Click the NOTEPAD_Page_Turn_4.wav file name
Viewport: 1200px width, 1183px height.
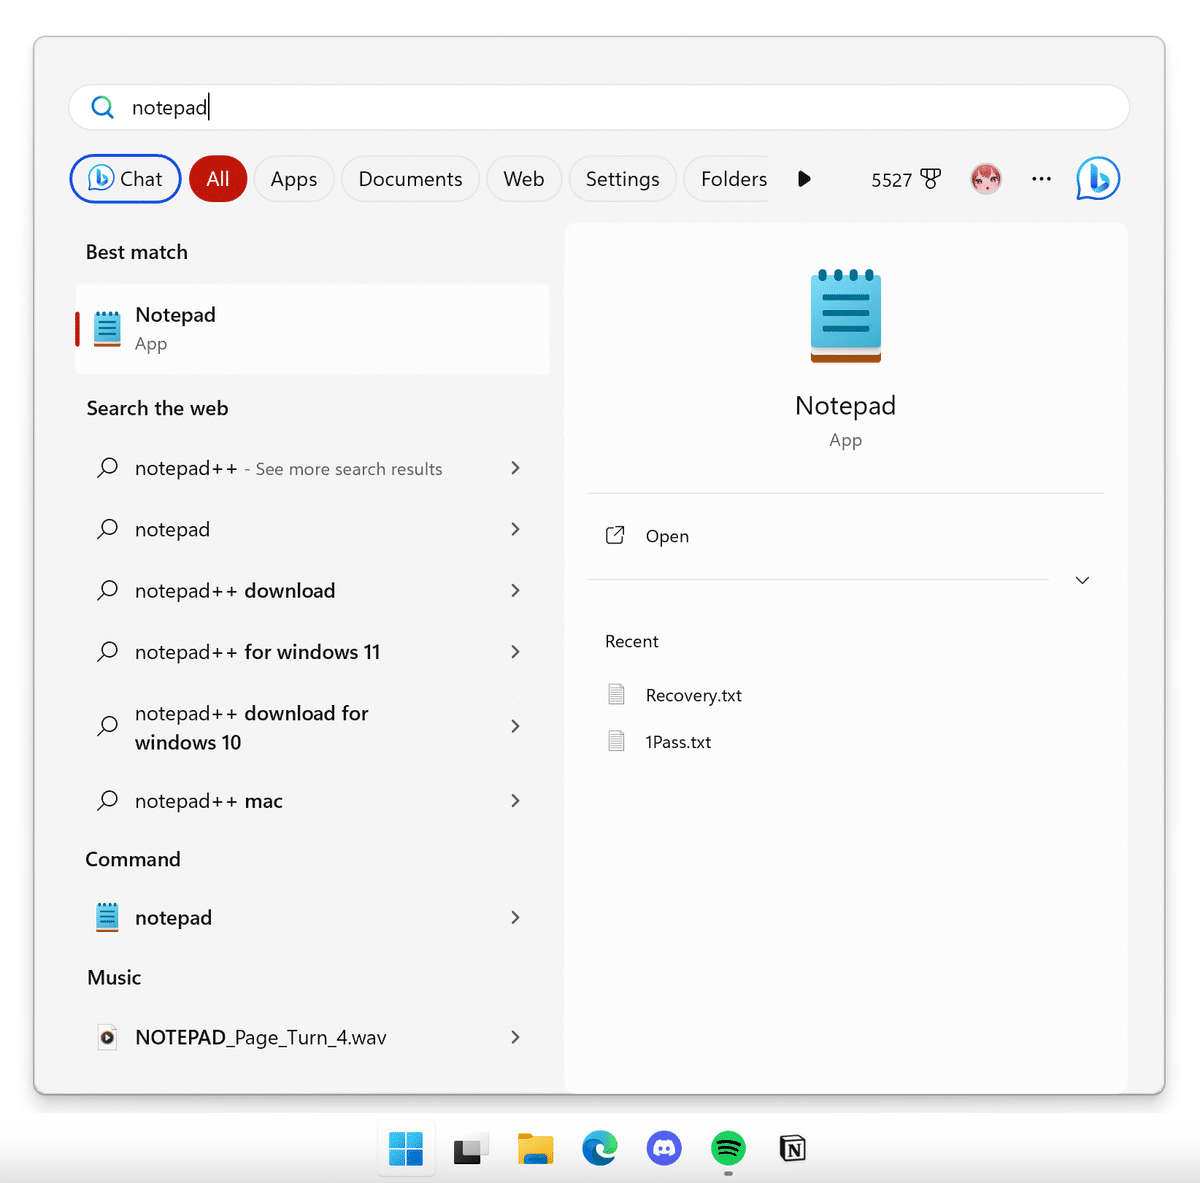tap(260, 1037)
